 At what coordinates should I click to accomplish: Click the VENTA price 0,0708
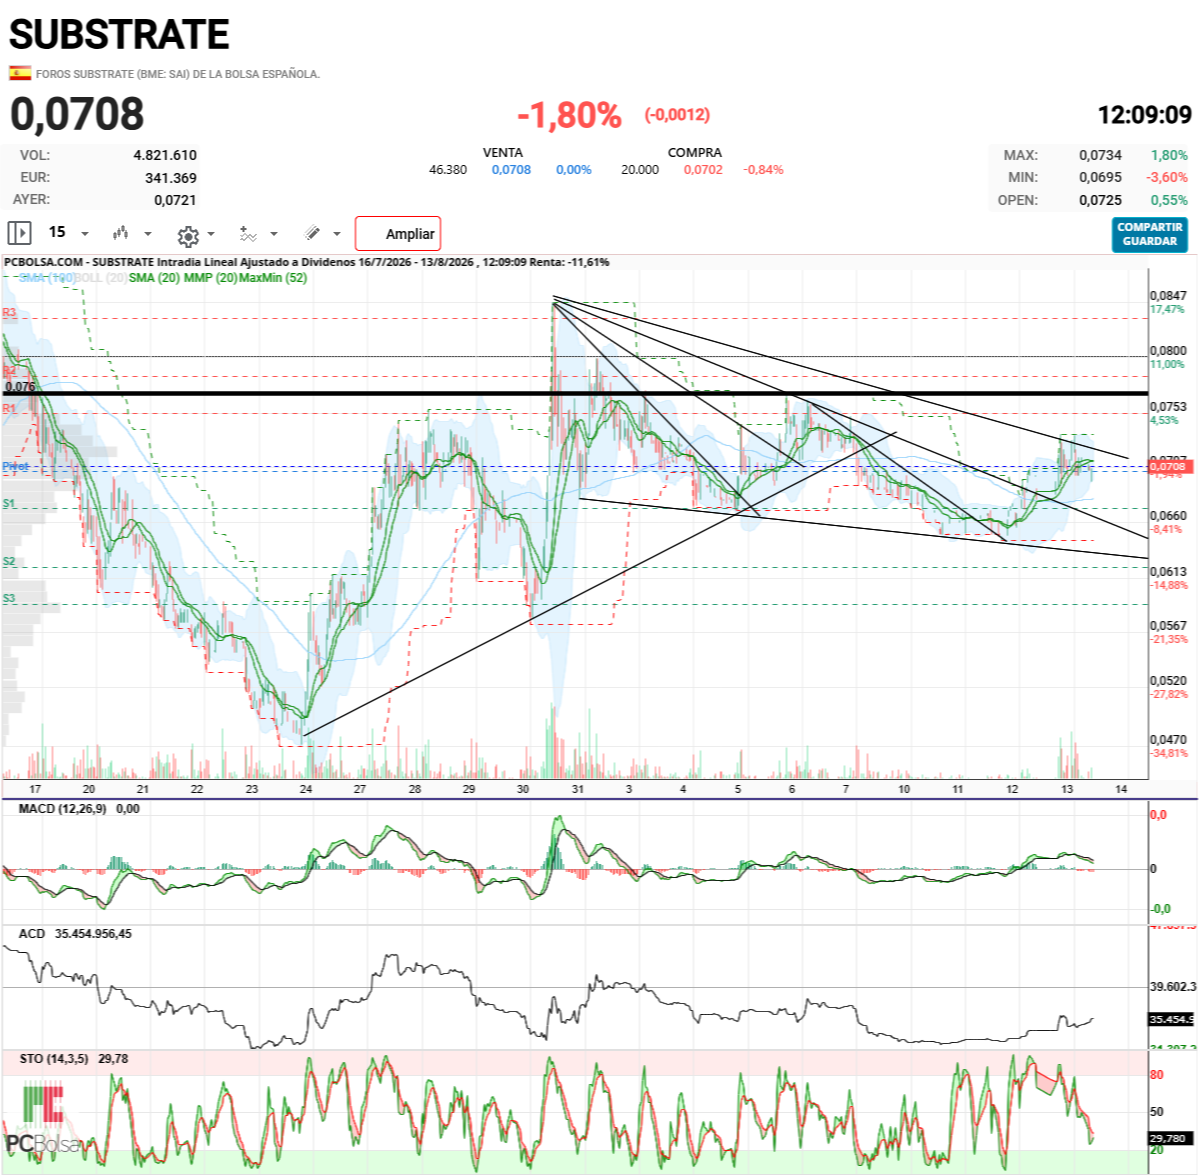[x=511, y=170]
